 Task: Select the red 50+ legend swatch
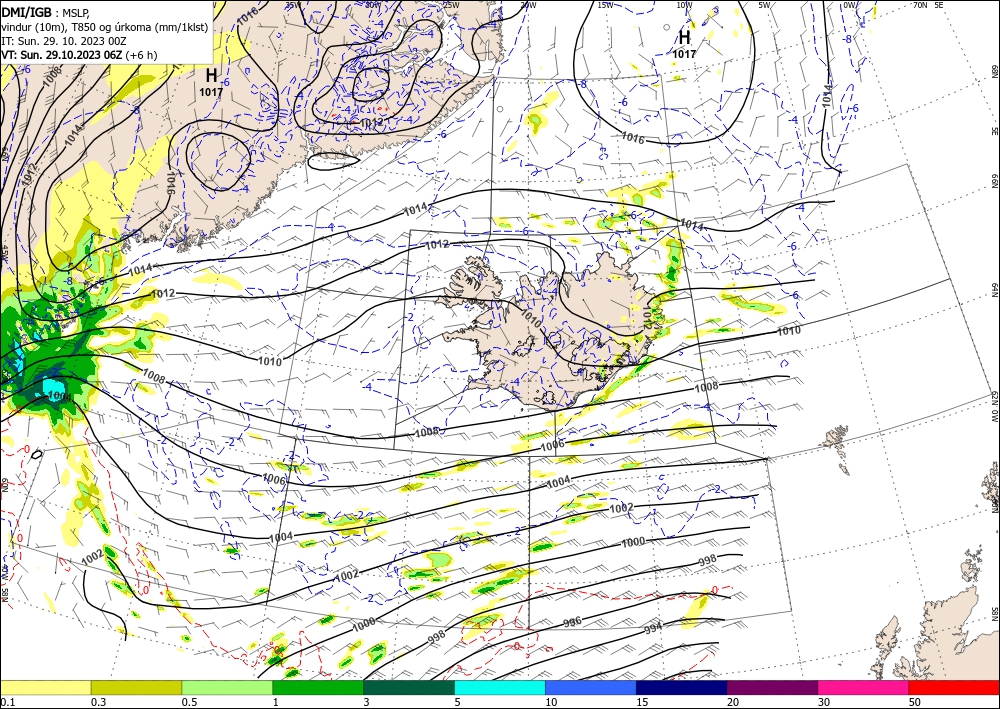954,687
